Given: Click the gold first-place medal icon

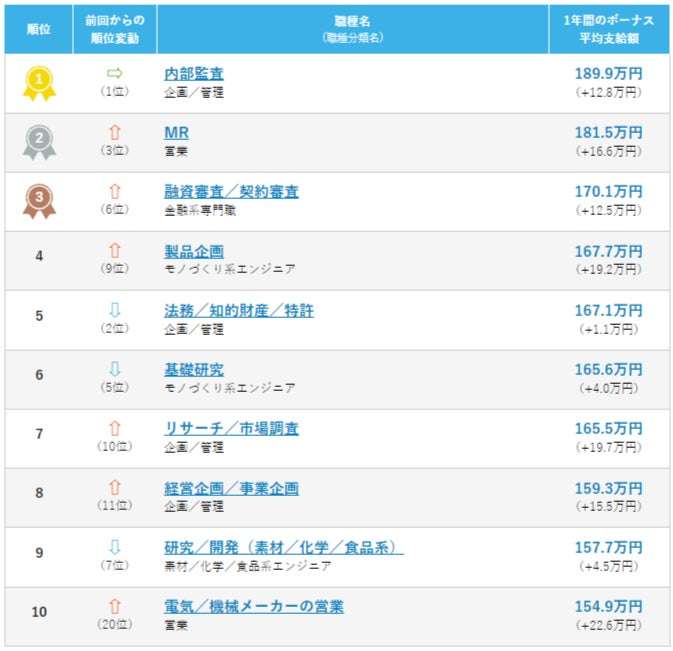Looking at the screenshot, I should point(39,83).
